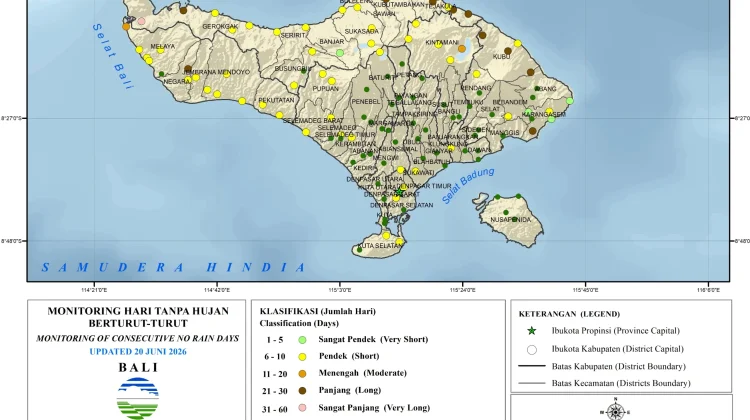The height and width of the screenshot is (420, 750).
Task: Click the light green station dot below BANJAR
Action: [x=340, y=53]
